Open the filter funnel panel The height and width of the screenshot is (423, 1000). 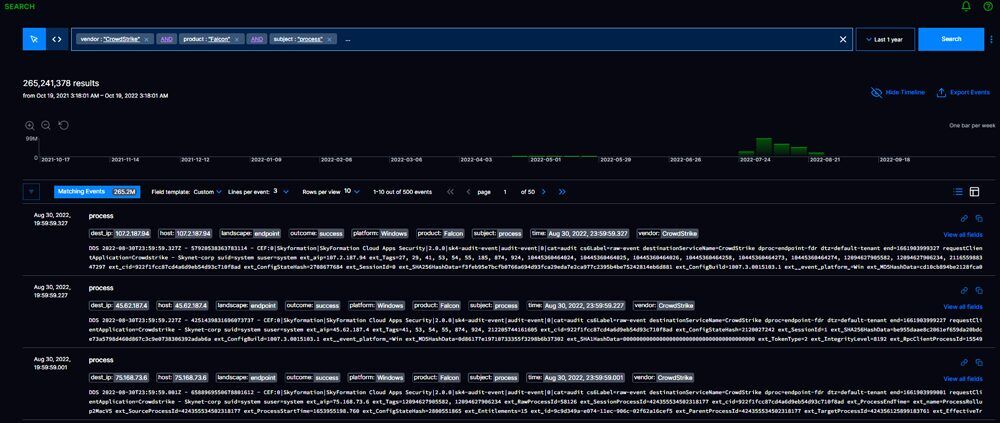click(32, 191)
